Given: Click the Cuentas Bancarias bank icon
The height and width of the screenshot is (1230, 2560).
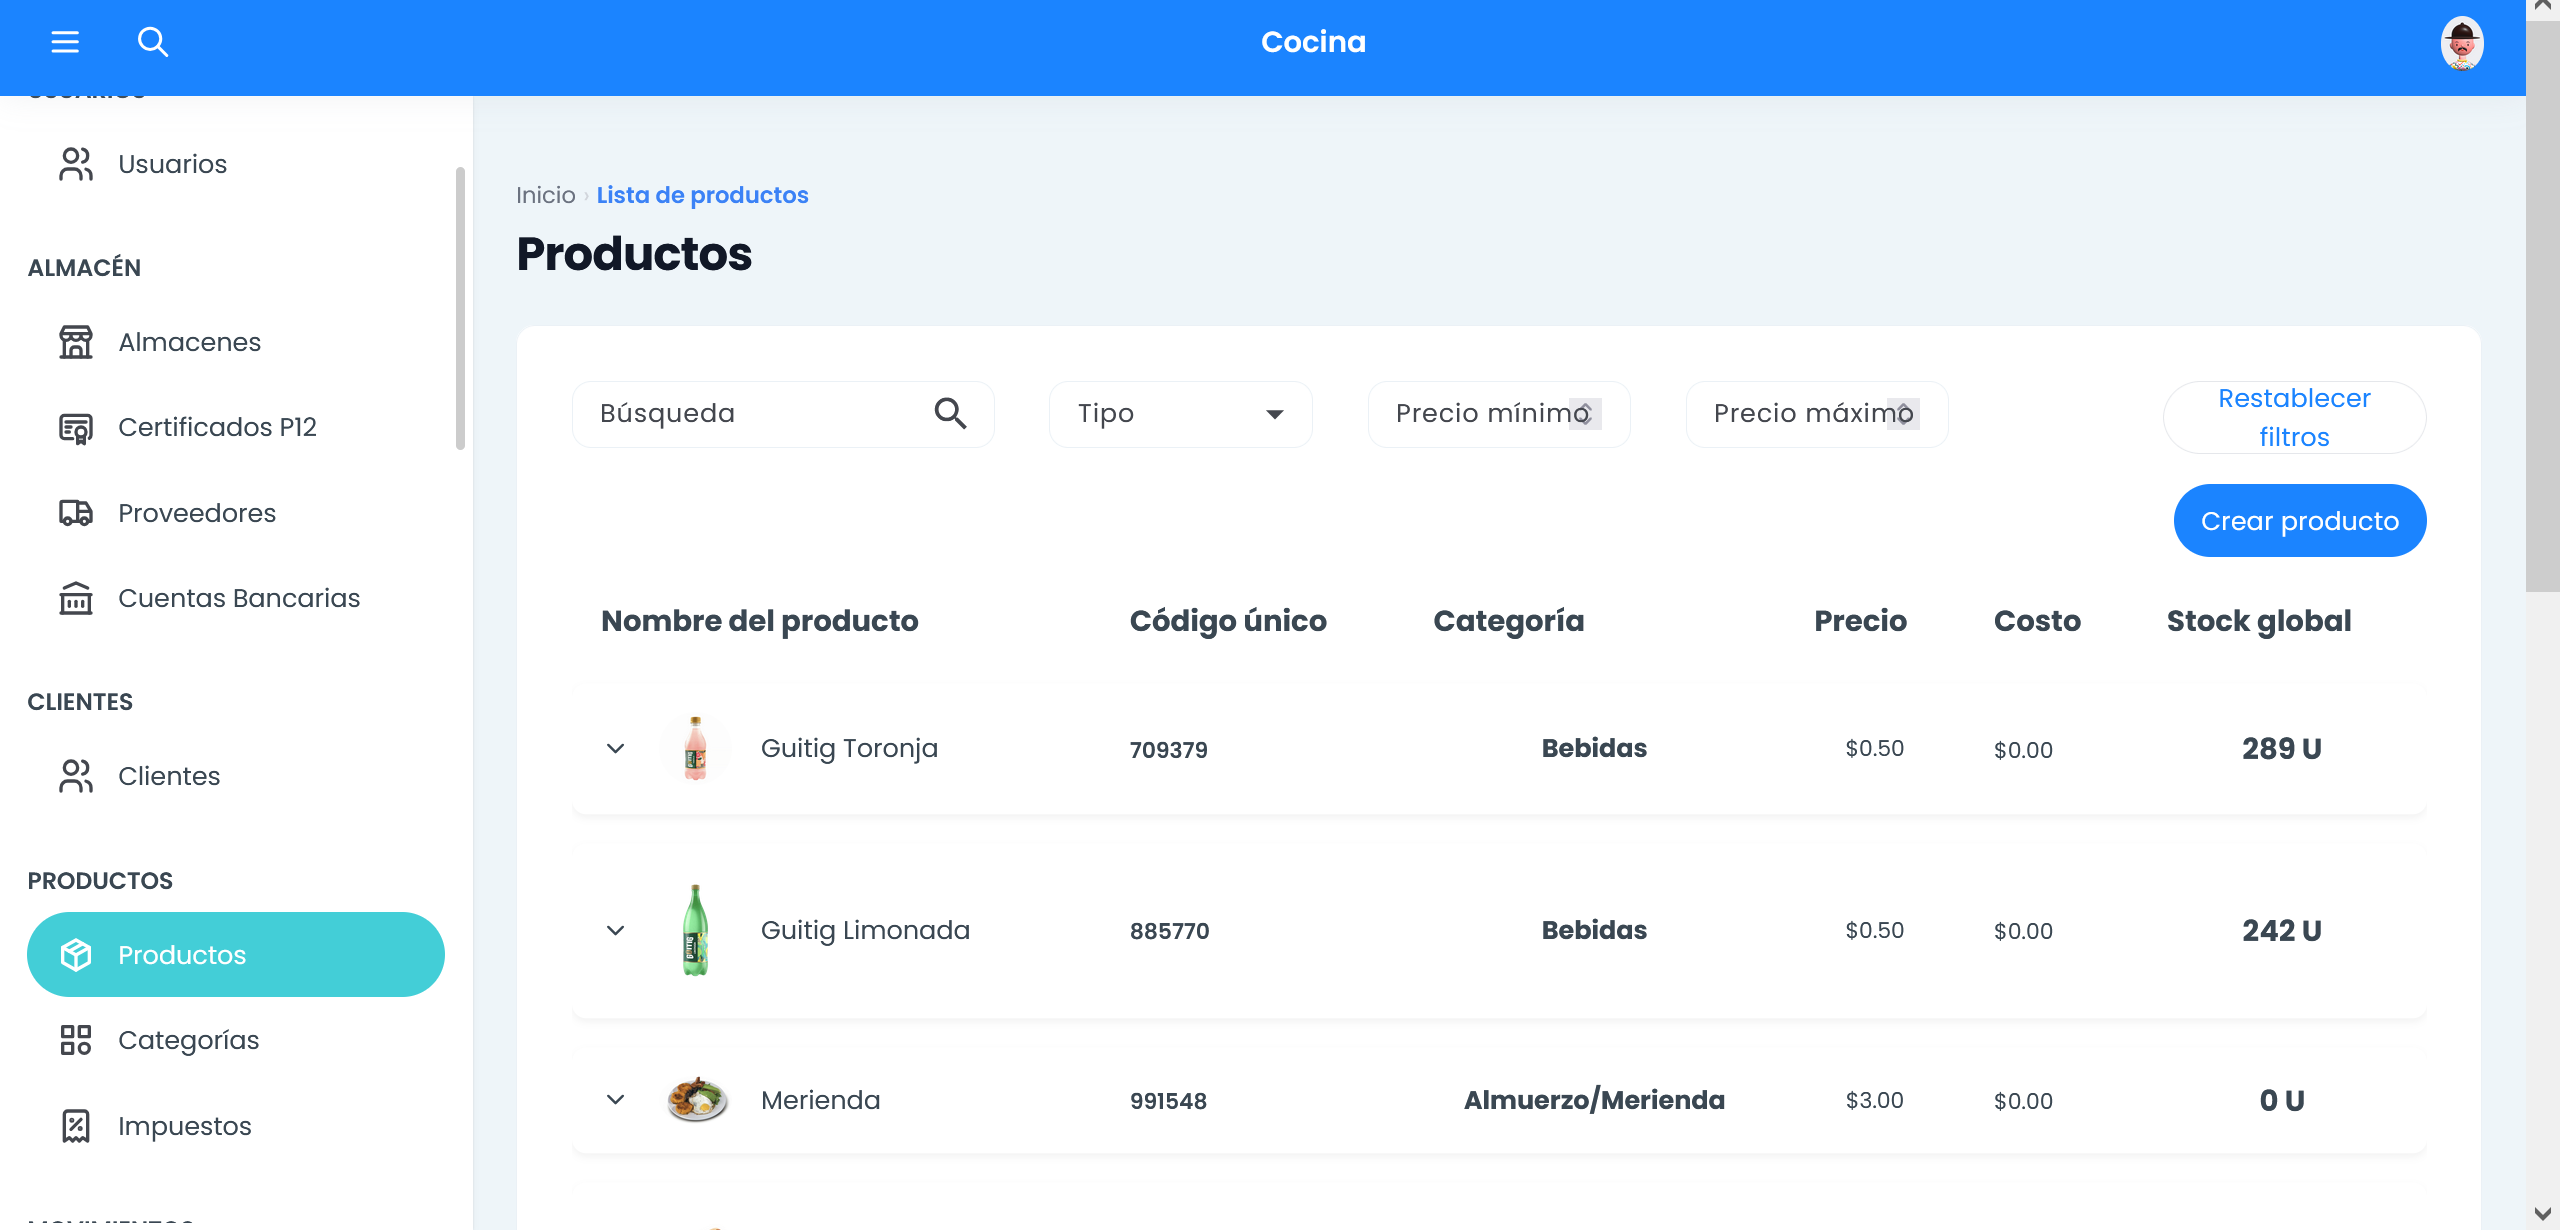Looking at the screenshot, I should pos(76,598).
